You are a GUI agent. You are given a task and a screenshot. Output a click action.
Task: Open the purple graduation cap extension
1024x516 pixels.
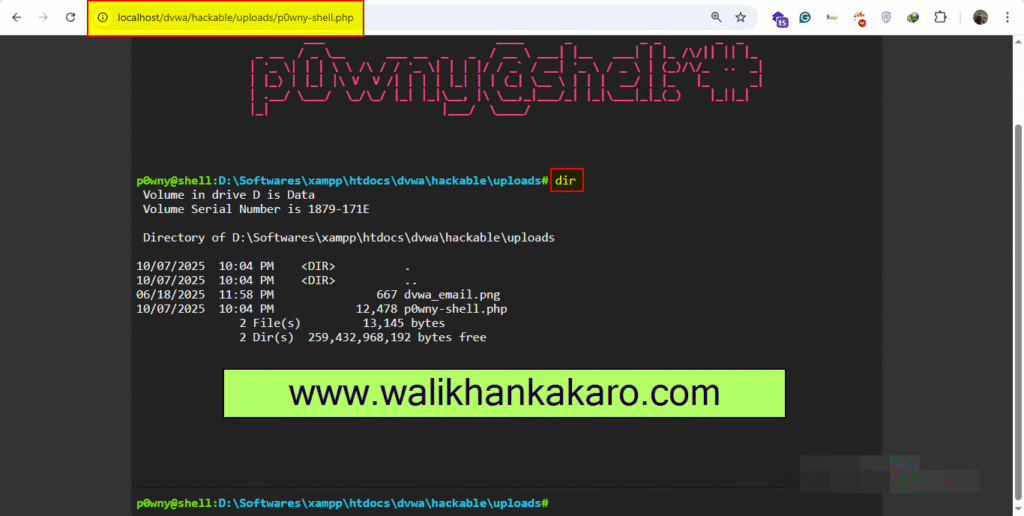point(779,17)
